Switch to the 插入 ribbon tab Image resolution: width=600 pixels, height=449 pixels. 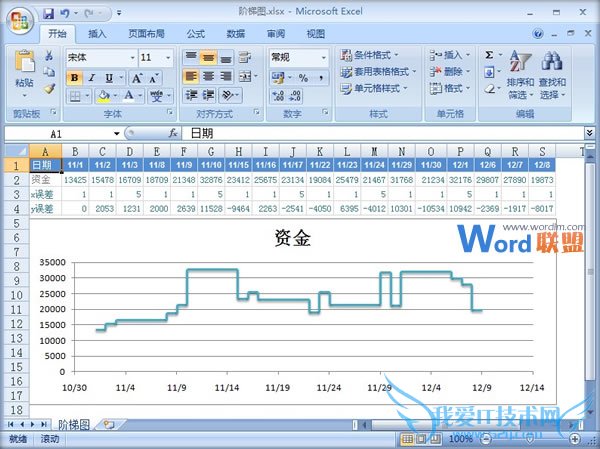[97, 34]
